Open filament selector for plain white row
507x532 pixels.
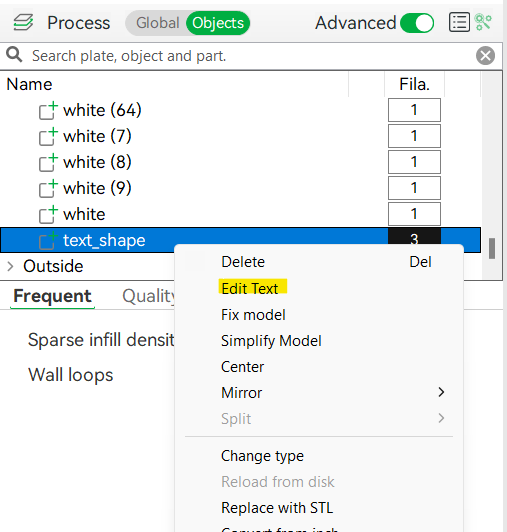(414, 214)
